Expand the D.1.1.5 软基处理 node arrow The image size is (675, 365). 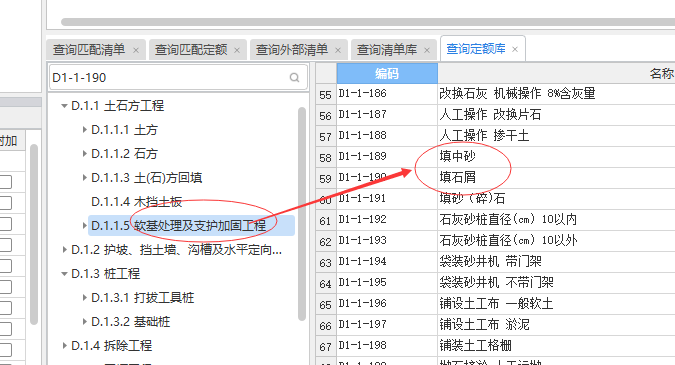85,225
